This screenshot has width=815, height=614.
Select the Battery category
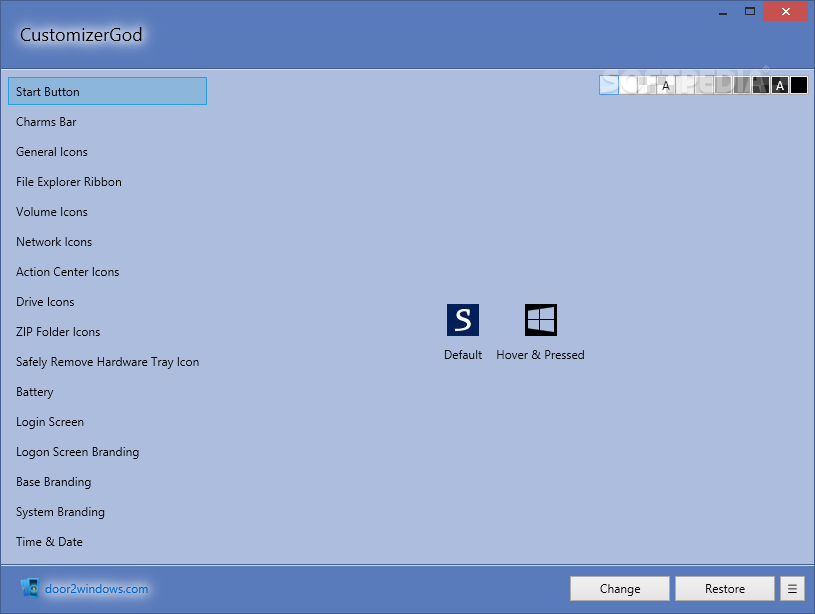108,391
